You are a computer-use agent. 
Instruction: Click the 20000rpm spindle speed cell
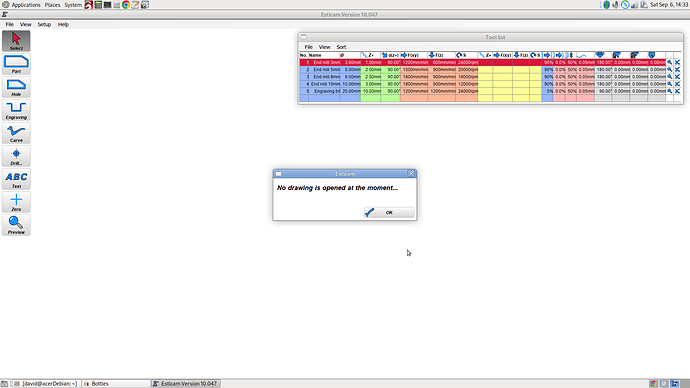click(467, 70)
